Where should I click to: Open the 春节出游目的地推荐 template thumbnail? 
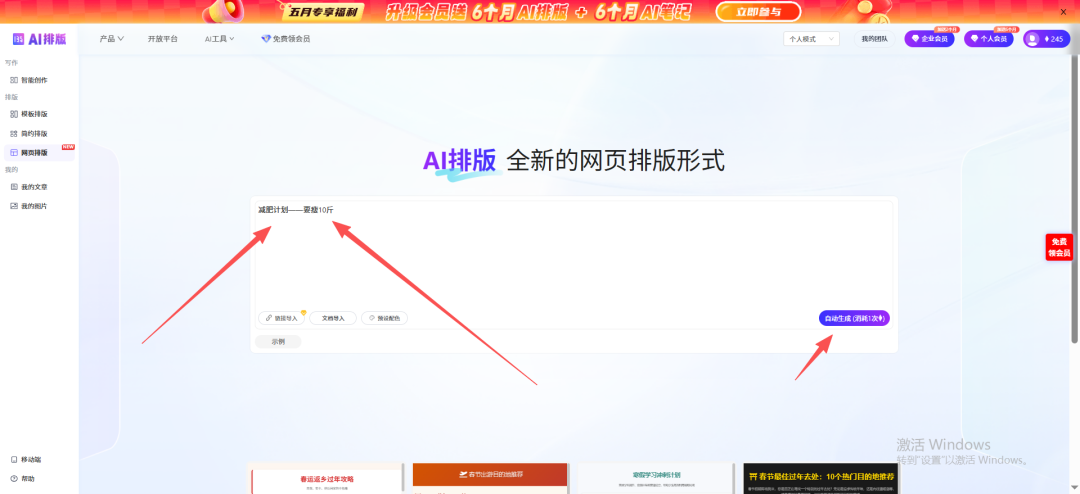[490, 478]
